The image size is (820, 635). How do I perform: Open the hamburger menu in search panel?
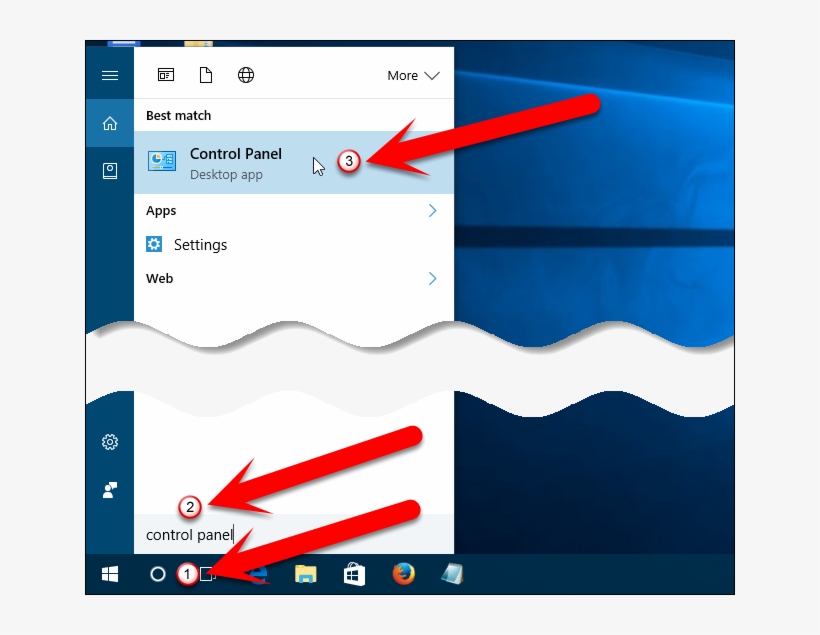pos(110,76)
